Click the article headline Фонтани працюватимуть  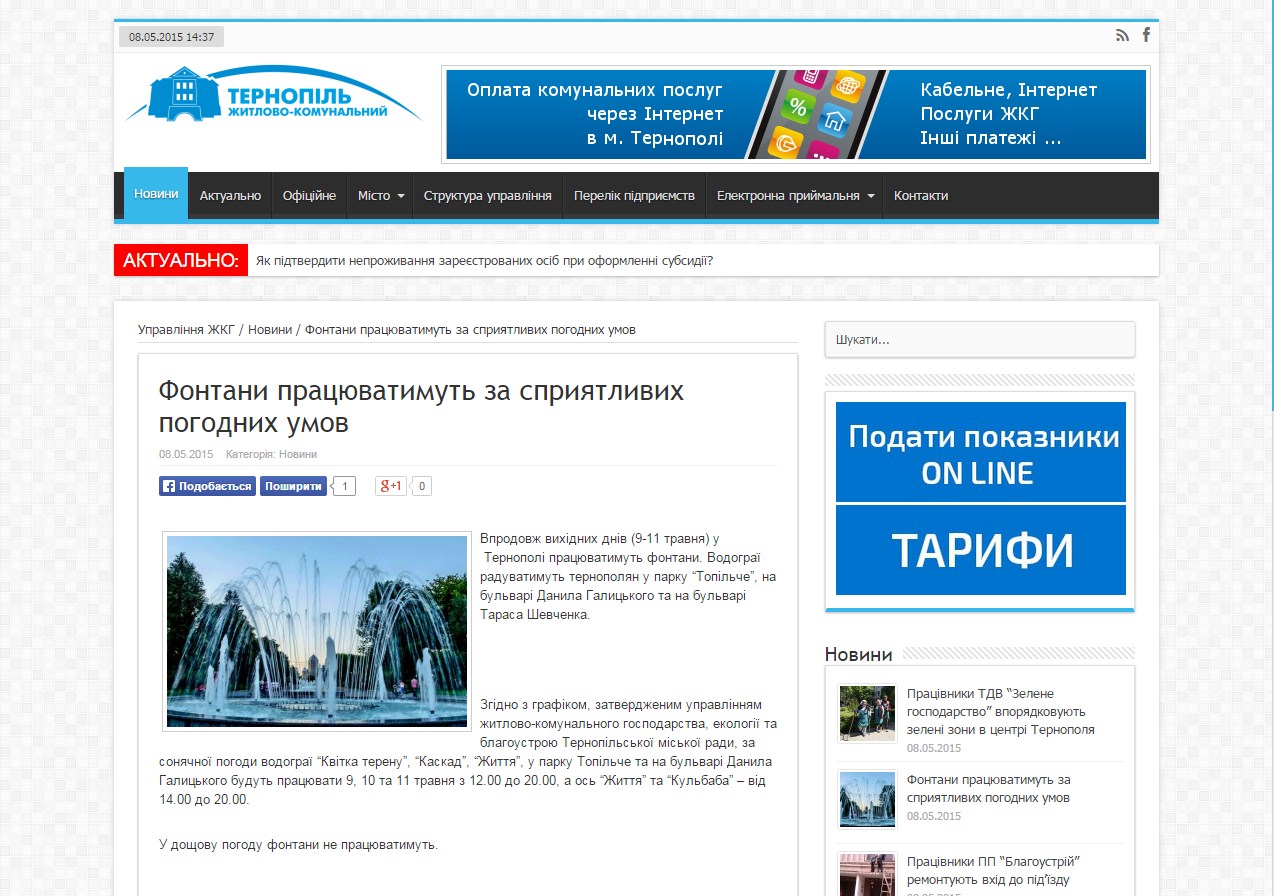tap(421, 406)
